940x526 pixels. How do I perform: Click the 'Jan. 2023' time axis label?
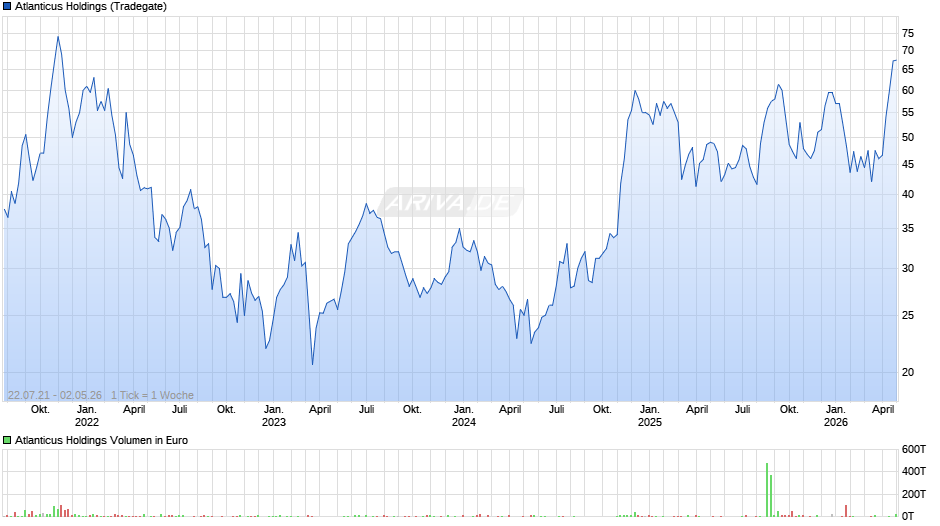(x=273, y=416)
